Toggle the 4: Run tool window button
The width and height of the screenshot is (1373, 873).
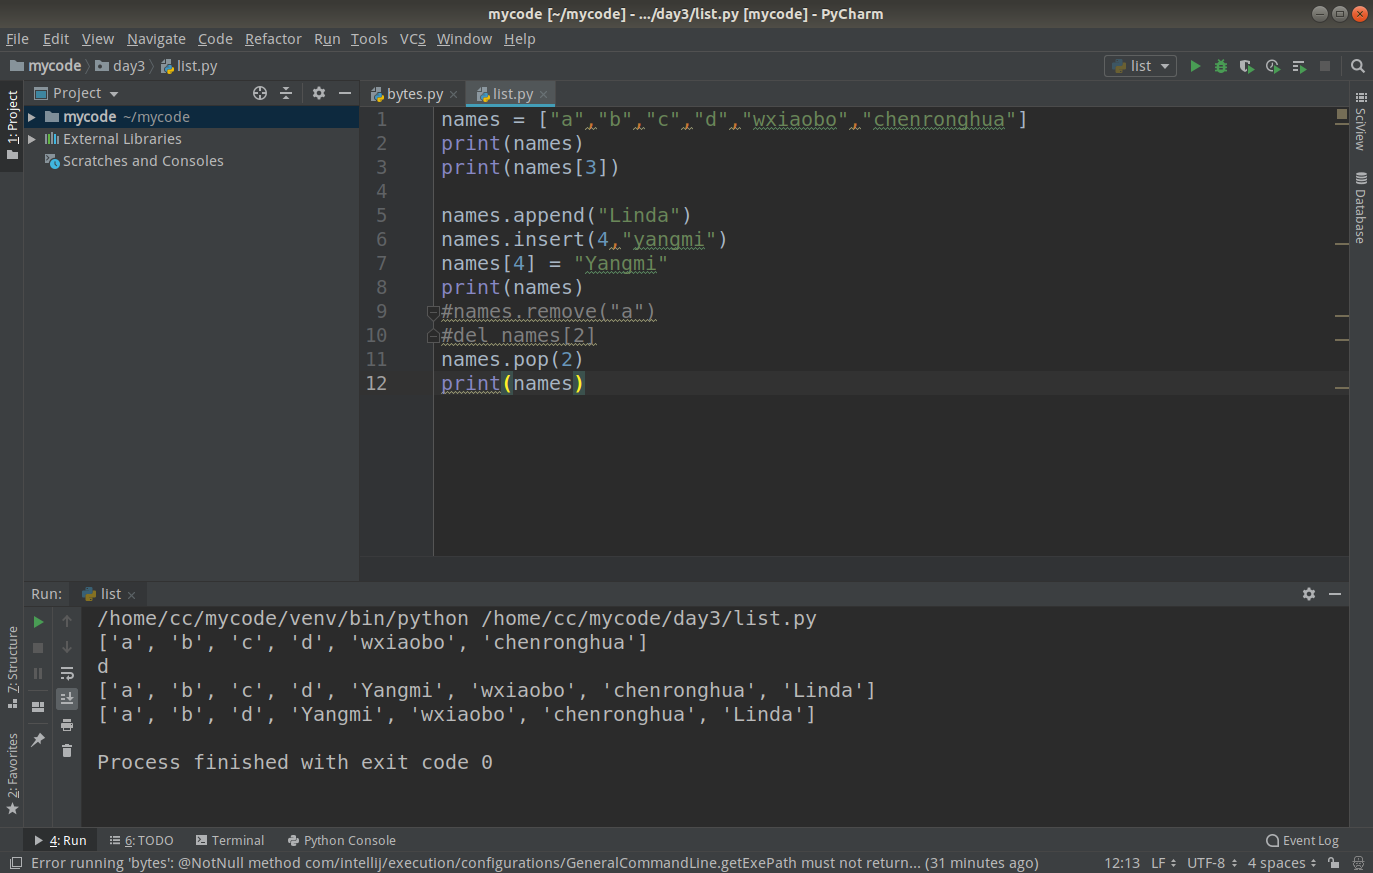[x=61, y=841]
